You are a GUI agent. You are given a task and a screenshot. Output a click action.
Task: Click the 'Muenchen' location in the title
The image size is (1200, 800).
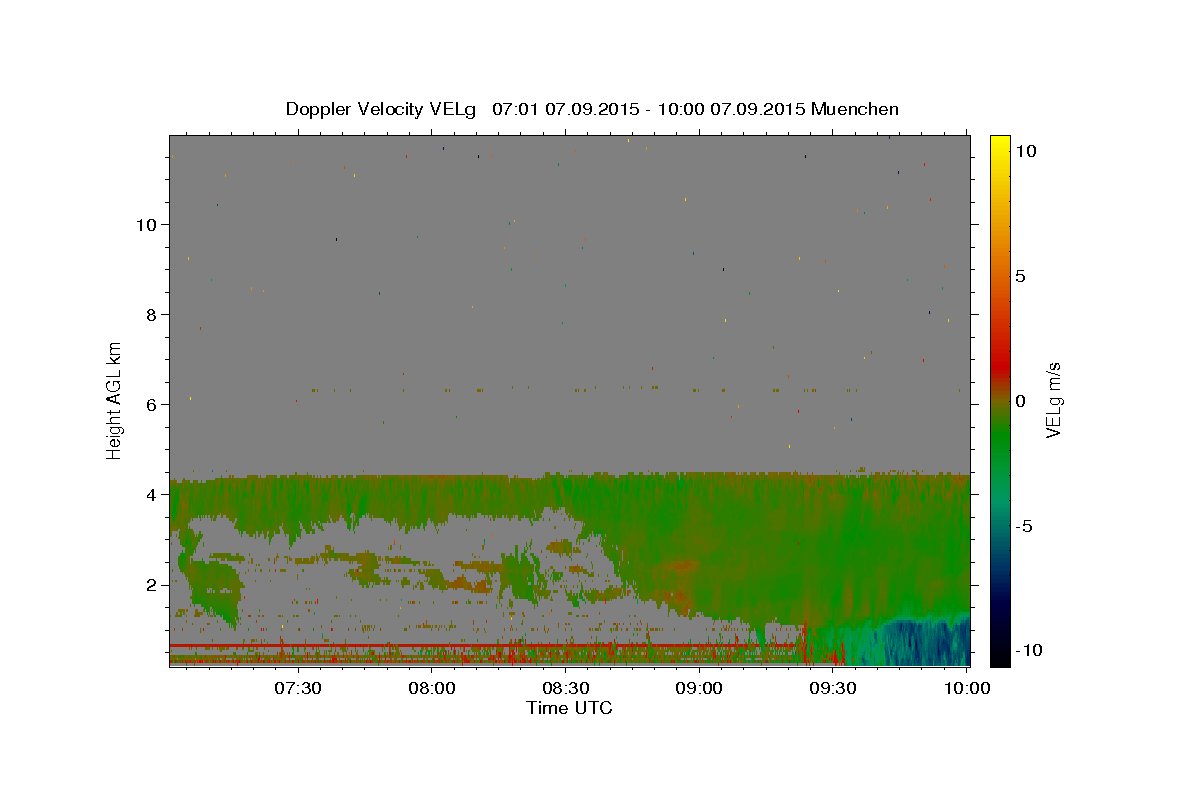855,109
